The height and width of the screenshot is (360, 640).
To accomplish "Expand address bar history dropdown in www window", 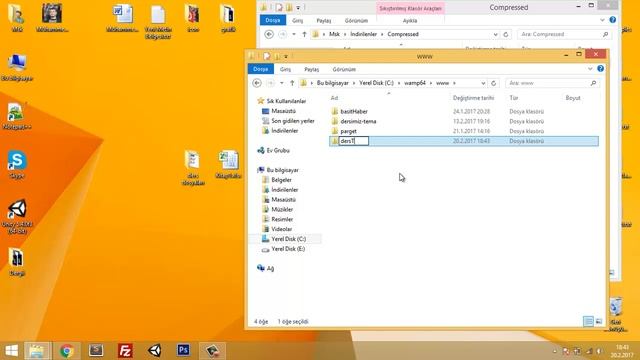I will (483, 83).
